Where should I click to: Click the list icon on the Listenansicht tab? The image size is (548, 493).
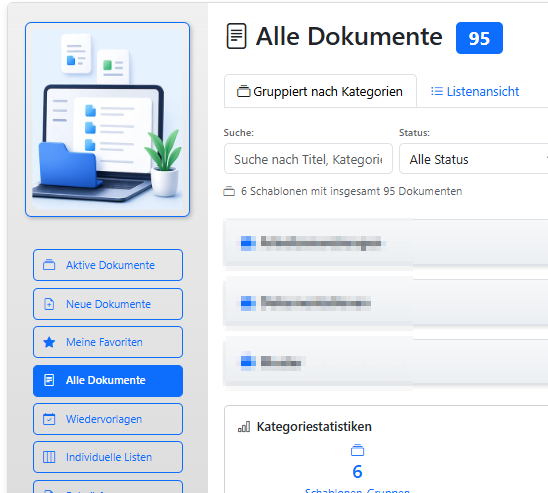(x=437, y=91)
